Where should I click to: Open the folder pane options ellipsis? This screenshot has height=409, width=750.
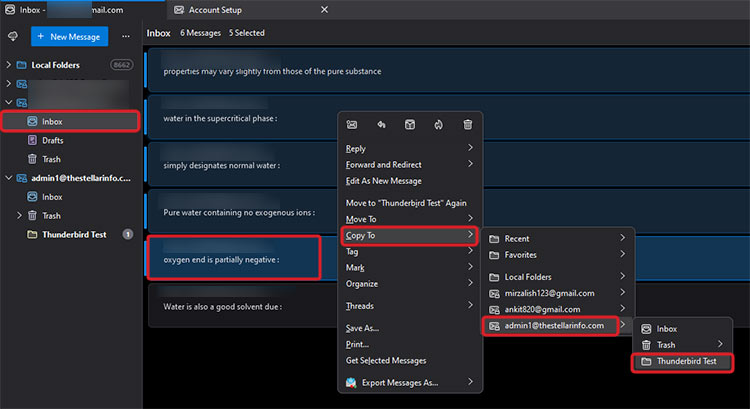tap(125, 36)
